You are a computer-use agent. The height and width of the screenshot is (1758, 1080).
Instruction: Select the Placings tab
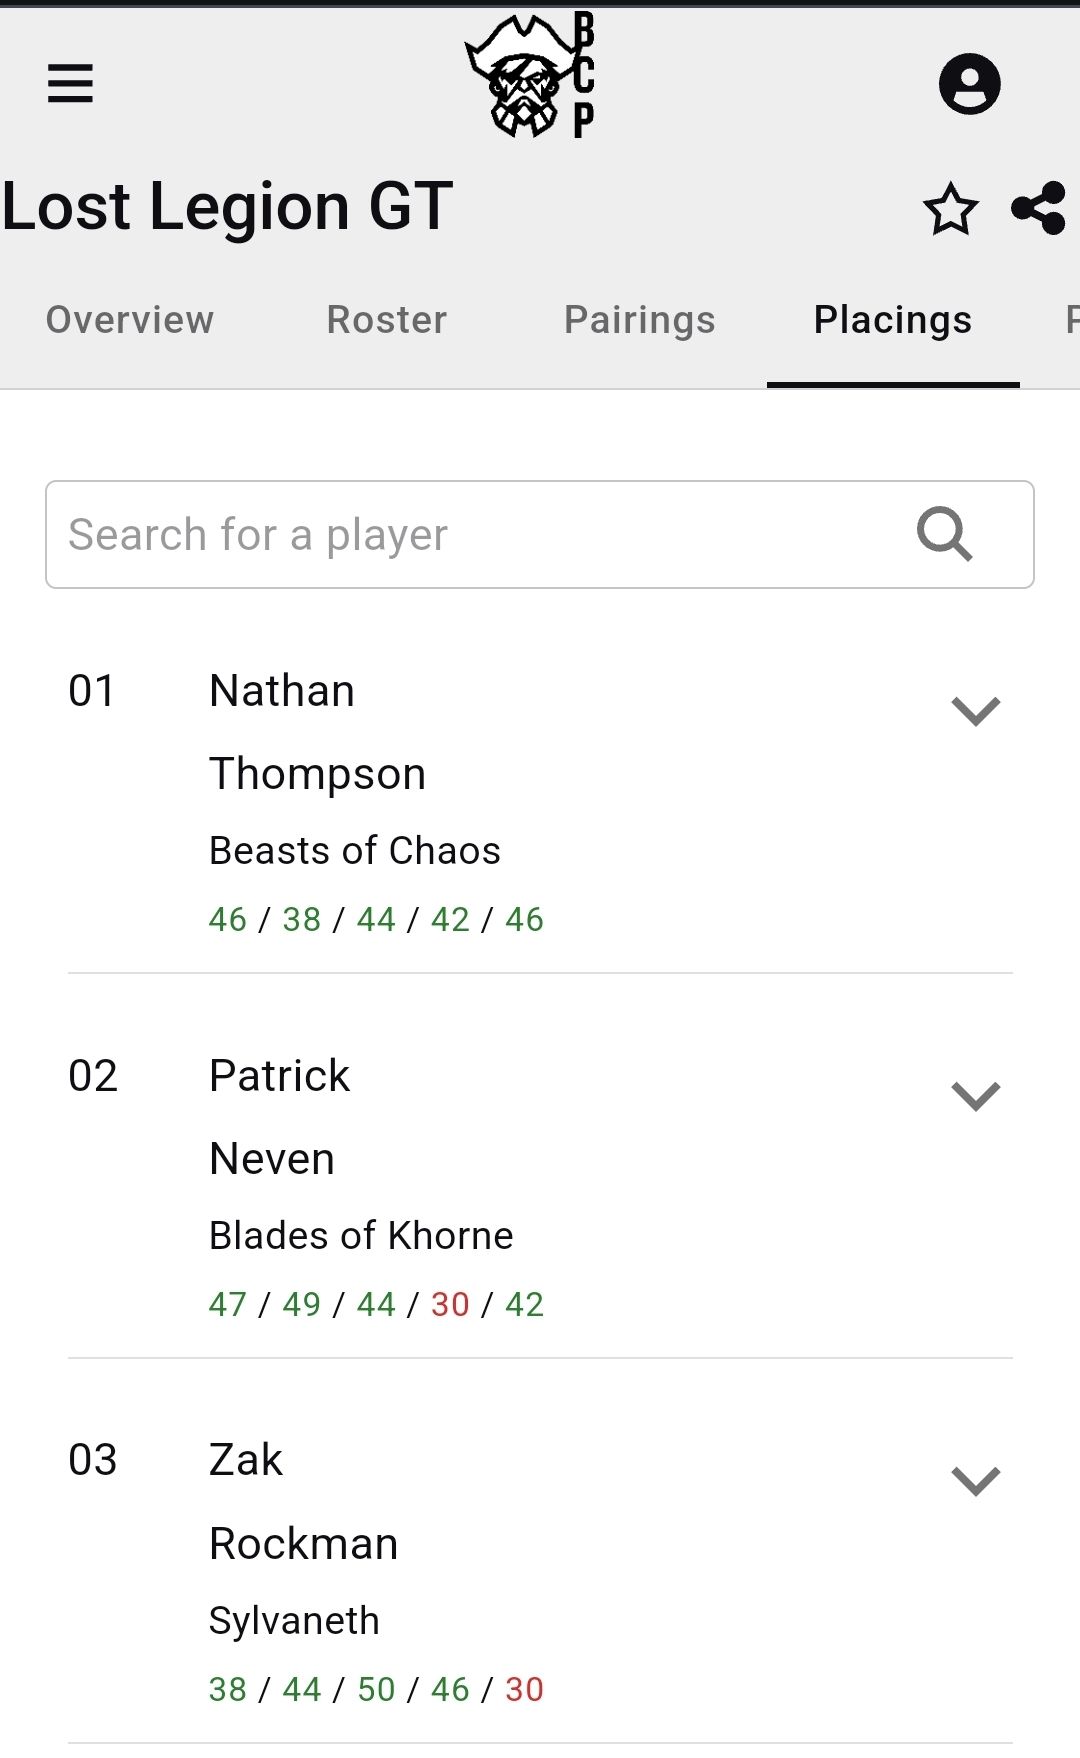coord(893,320)
